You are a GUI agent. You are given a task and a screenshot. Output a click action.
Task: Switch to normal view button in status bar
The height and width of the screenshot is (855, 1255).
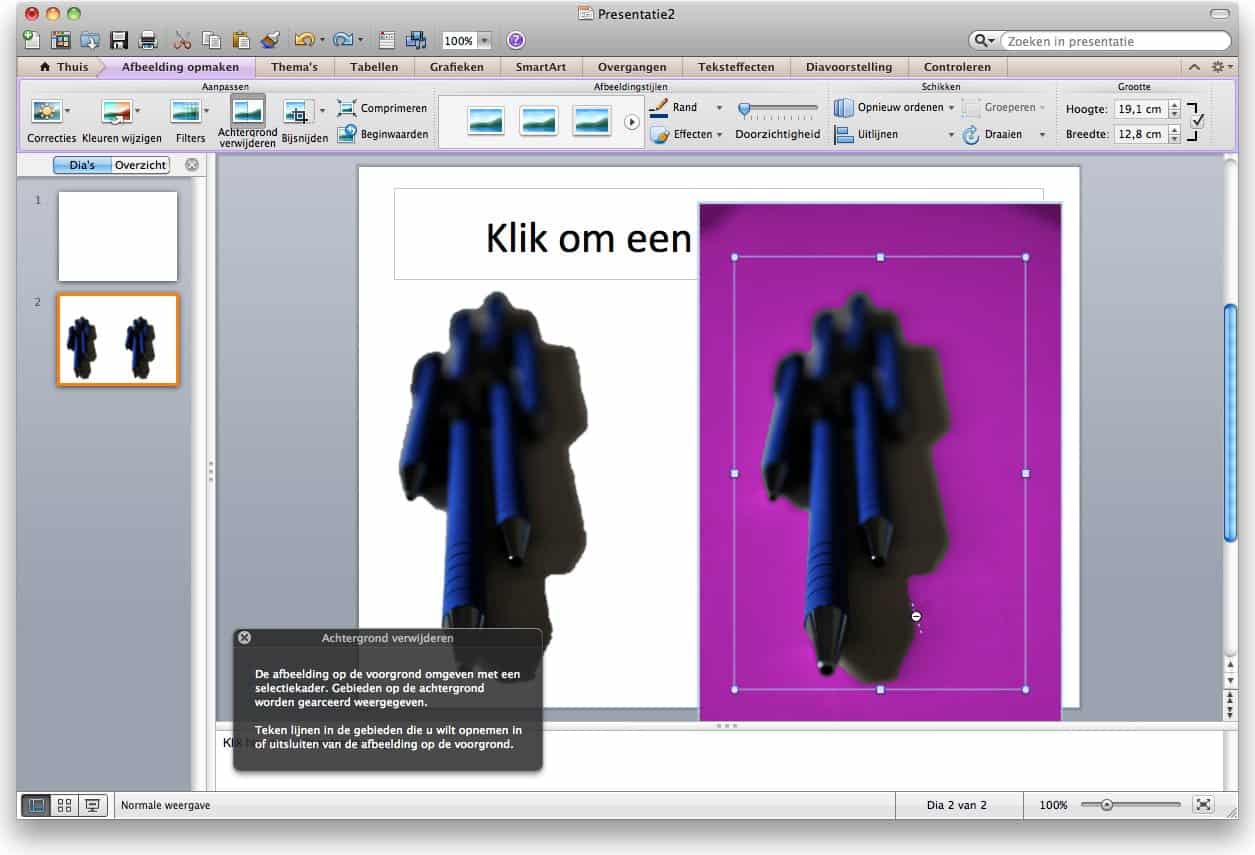point(36,805)
